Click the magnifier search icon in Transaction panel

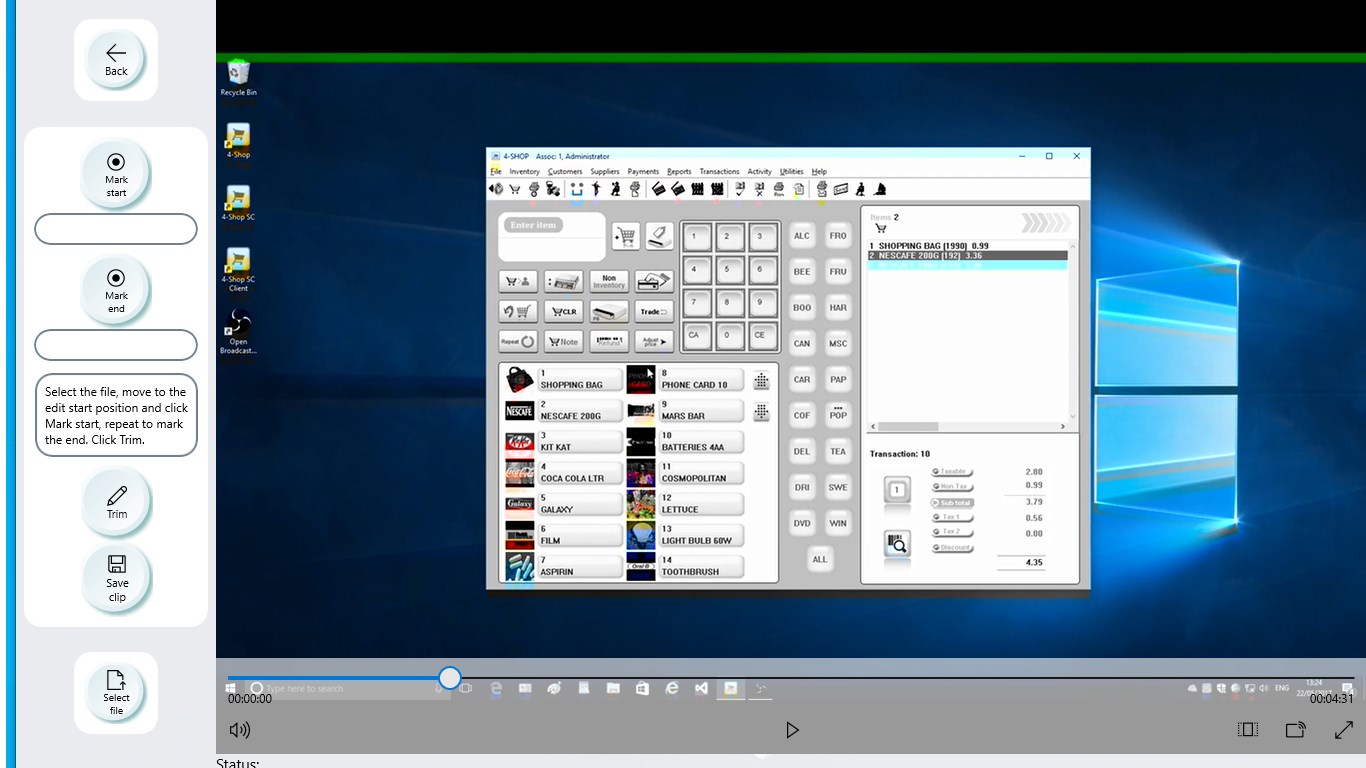[x=897, y=542]
